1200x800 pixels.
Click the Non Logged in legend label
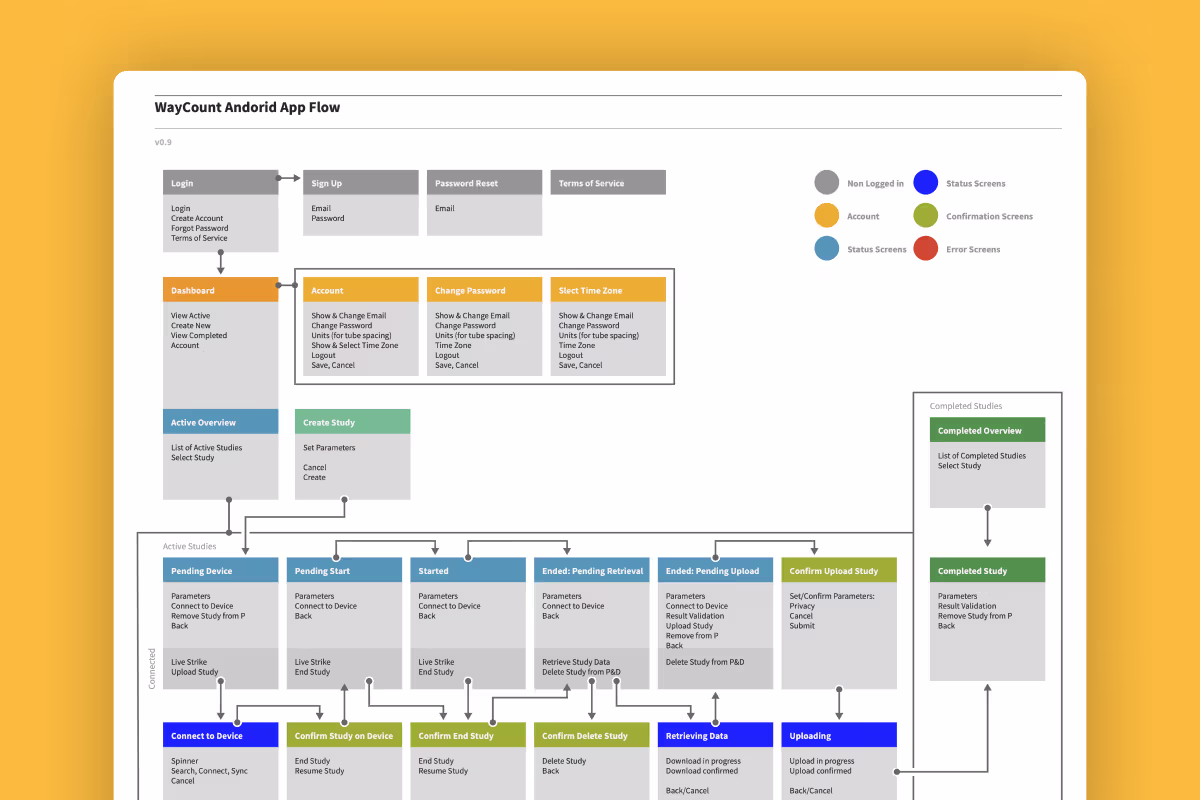tap(876, 184)
